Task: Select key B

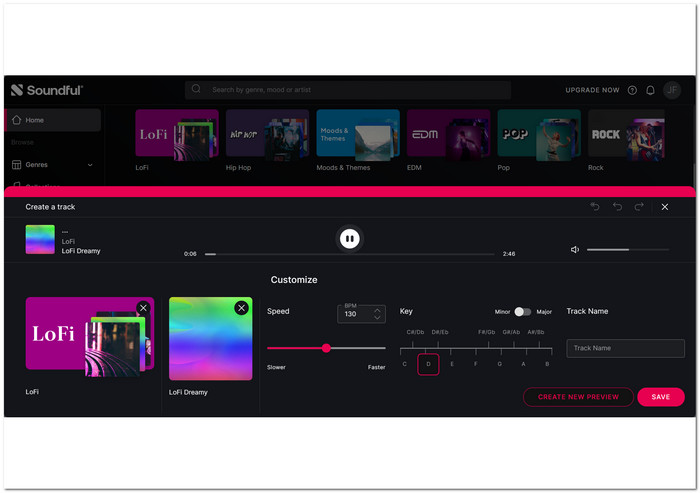Action: [x=547, y=364]
